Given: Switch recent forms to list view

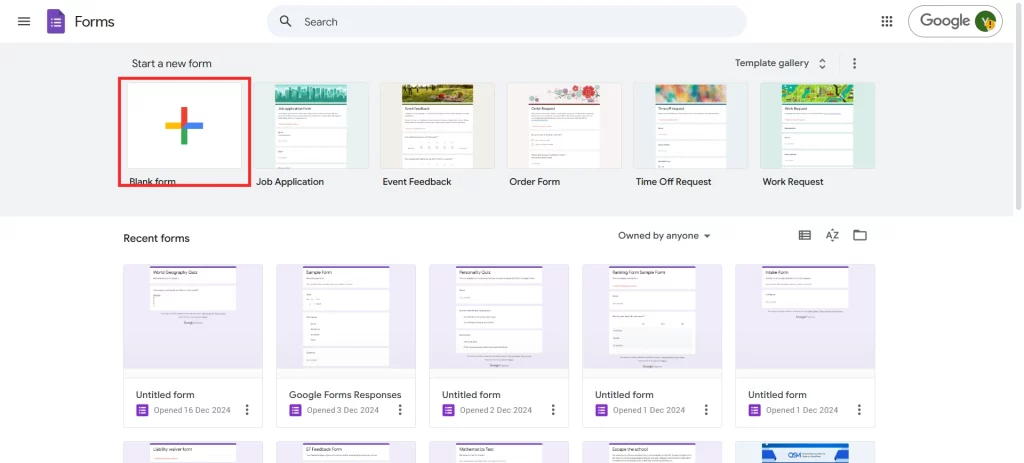Looking at the screenshot, I should tap(805, 235).
